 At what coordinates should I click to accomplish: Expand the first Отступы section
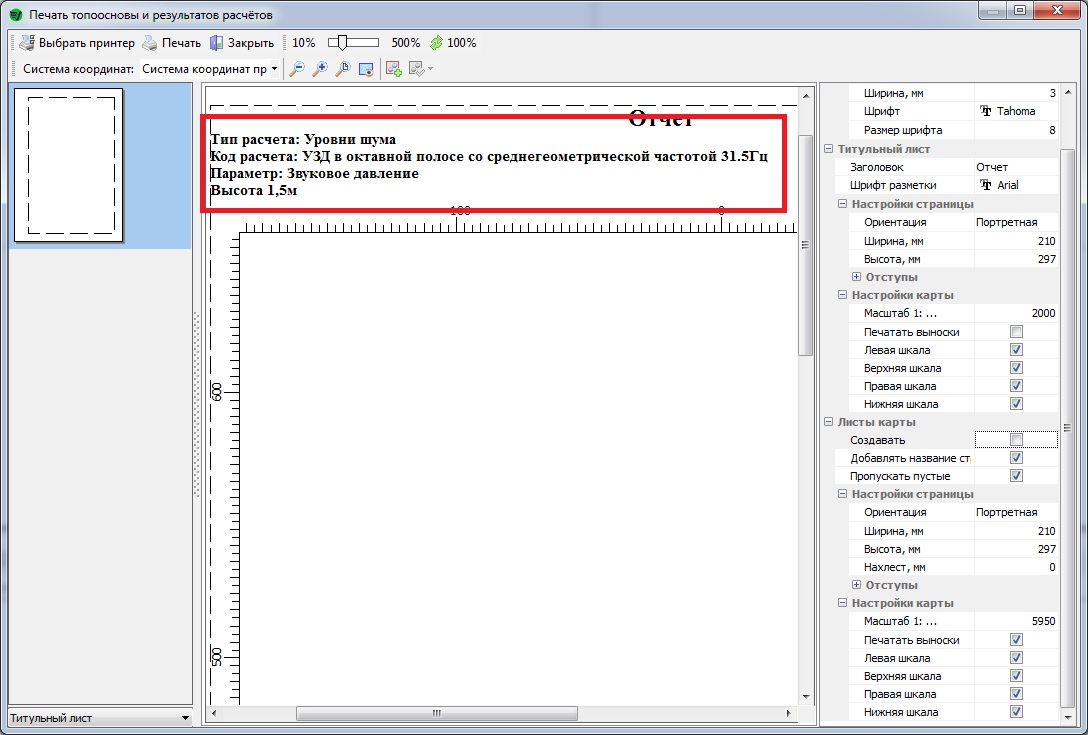856,277
